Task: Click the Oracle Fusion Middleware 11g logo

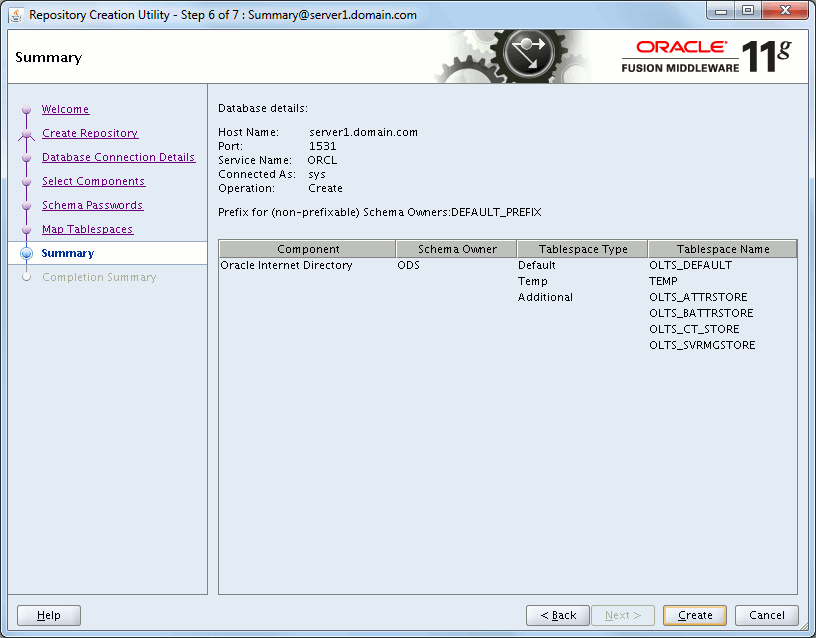Action: click(x=707, y=56)
